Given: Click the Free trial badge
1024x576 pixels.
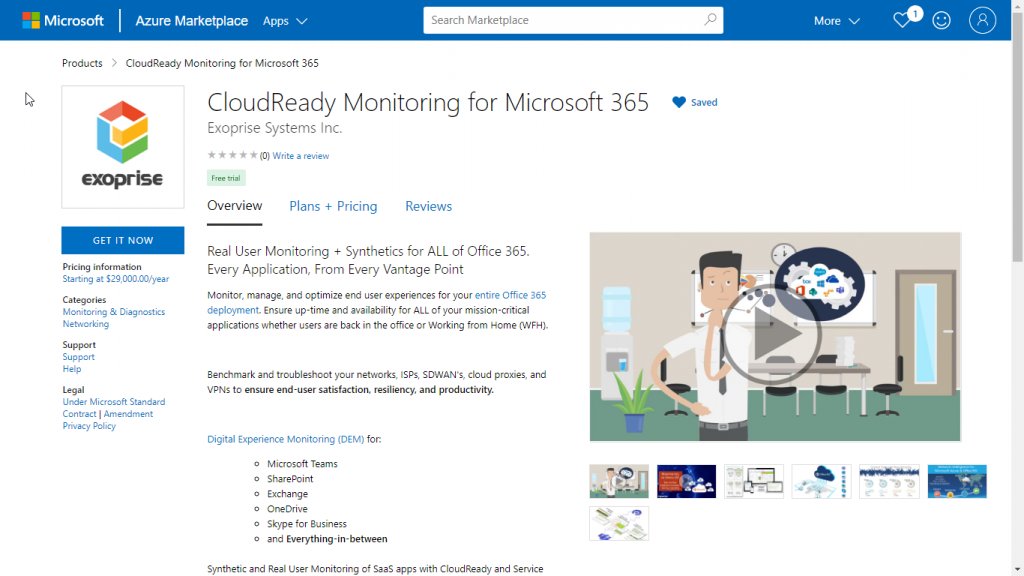Looking at the screenshot, I should (x=226, y=178).
